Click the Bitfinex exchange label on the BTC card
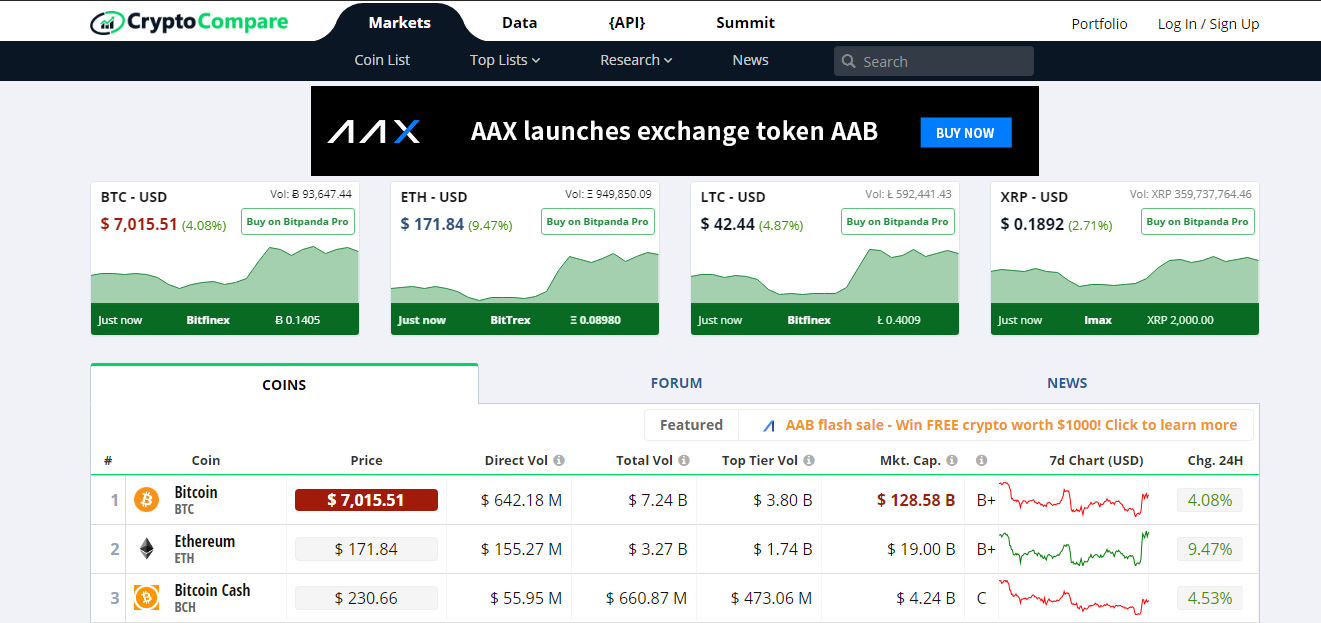1321x623 pixels. pyautogui.click(x=208, y=320)
